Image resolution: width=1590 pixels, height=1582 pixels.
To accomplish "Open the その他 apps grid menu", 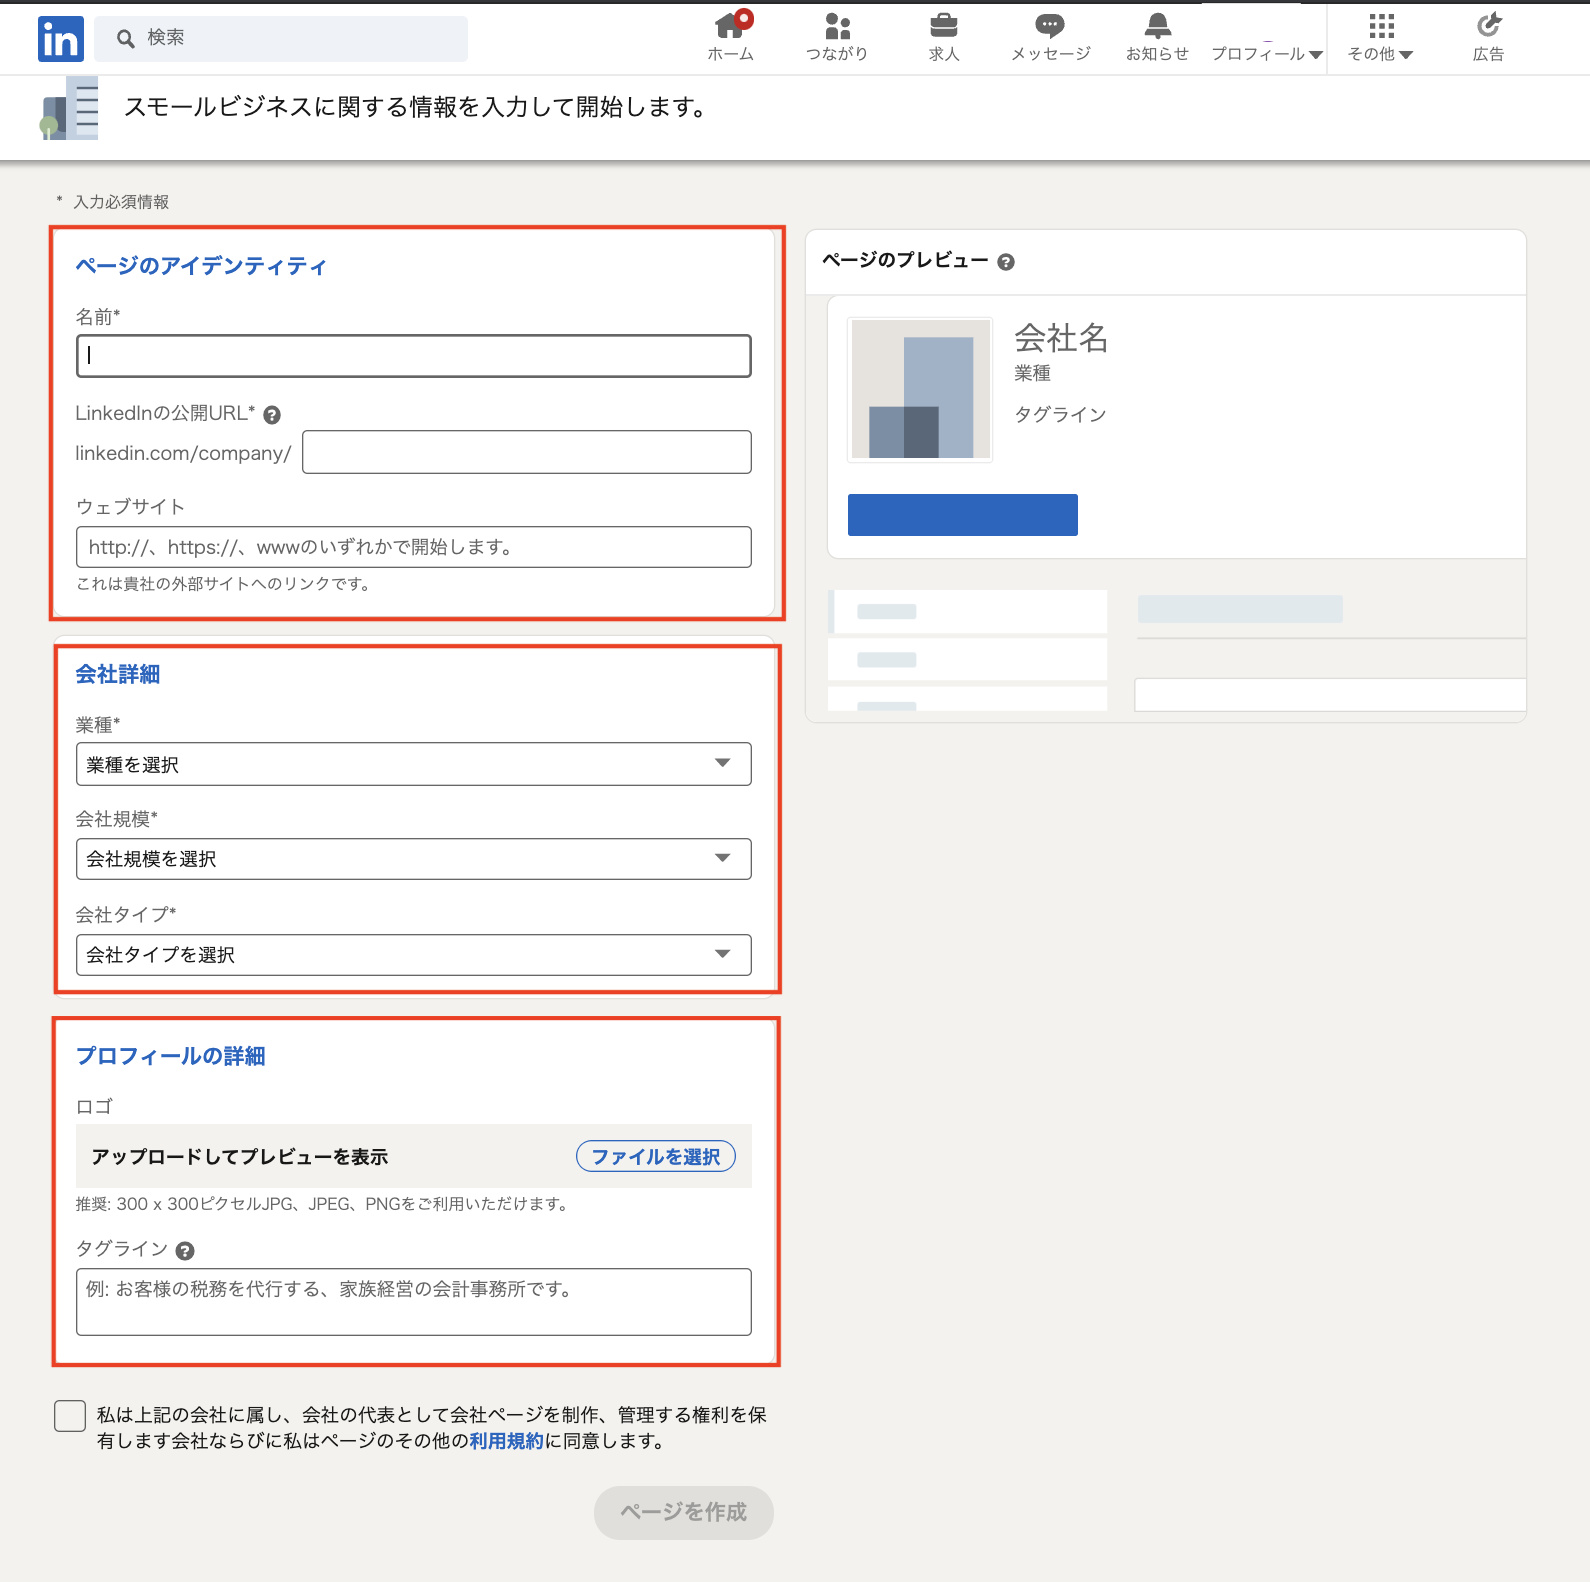I will [x=1380, y=38].
